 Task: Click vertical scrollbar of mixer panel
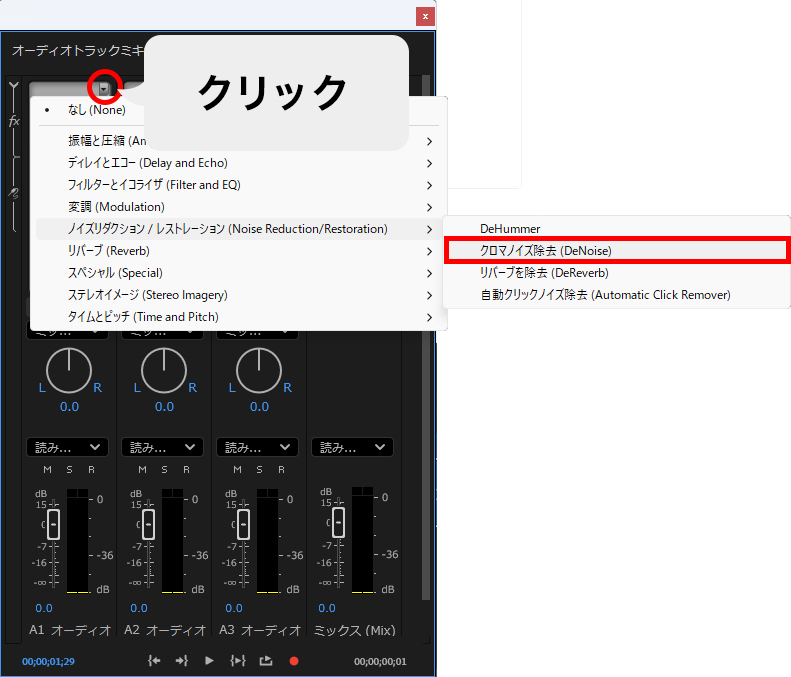[426, 338]
